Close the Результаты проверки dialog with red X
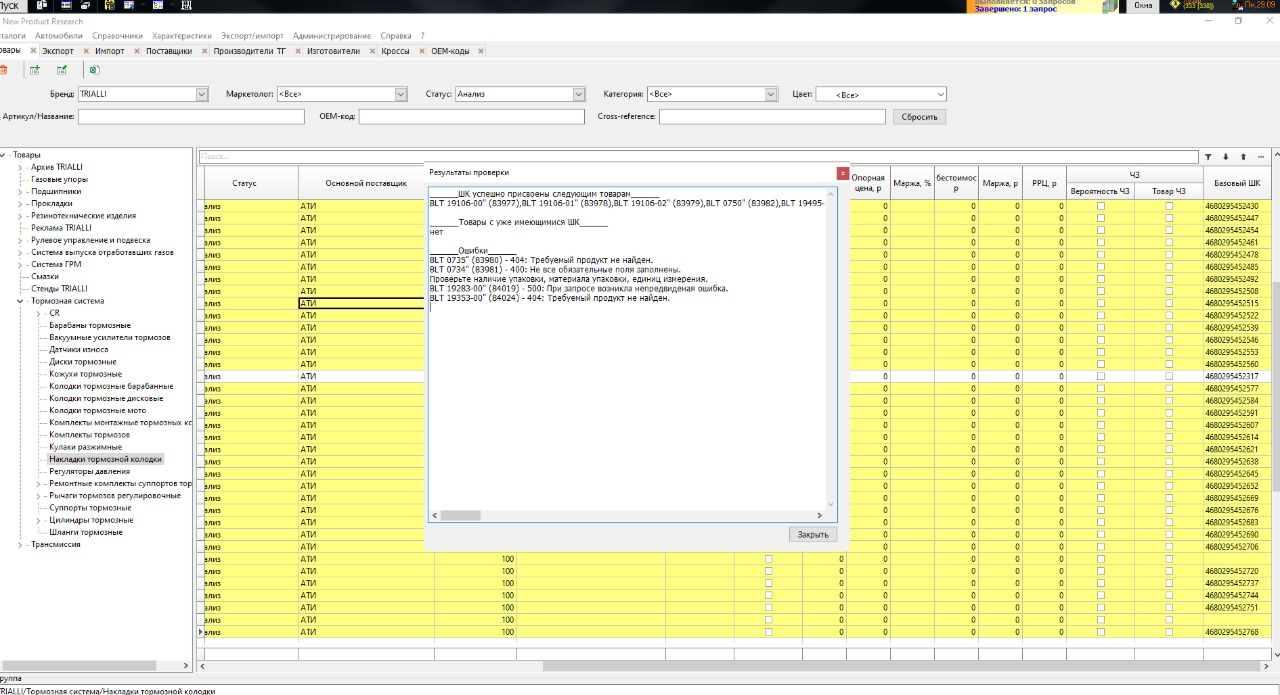The width and height of the screenshot is (1280, 695). 842,173
